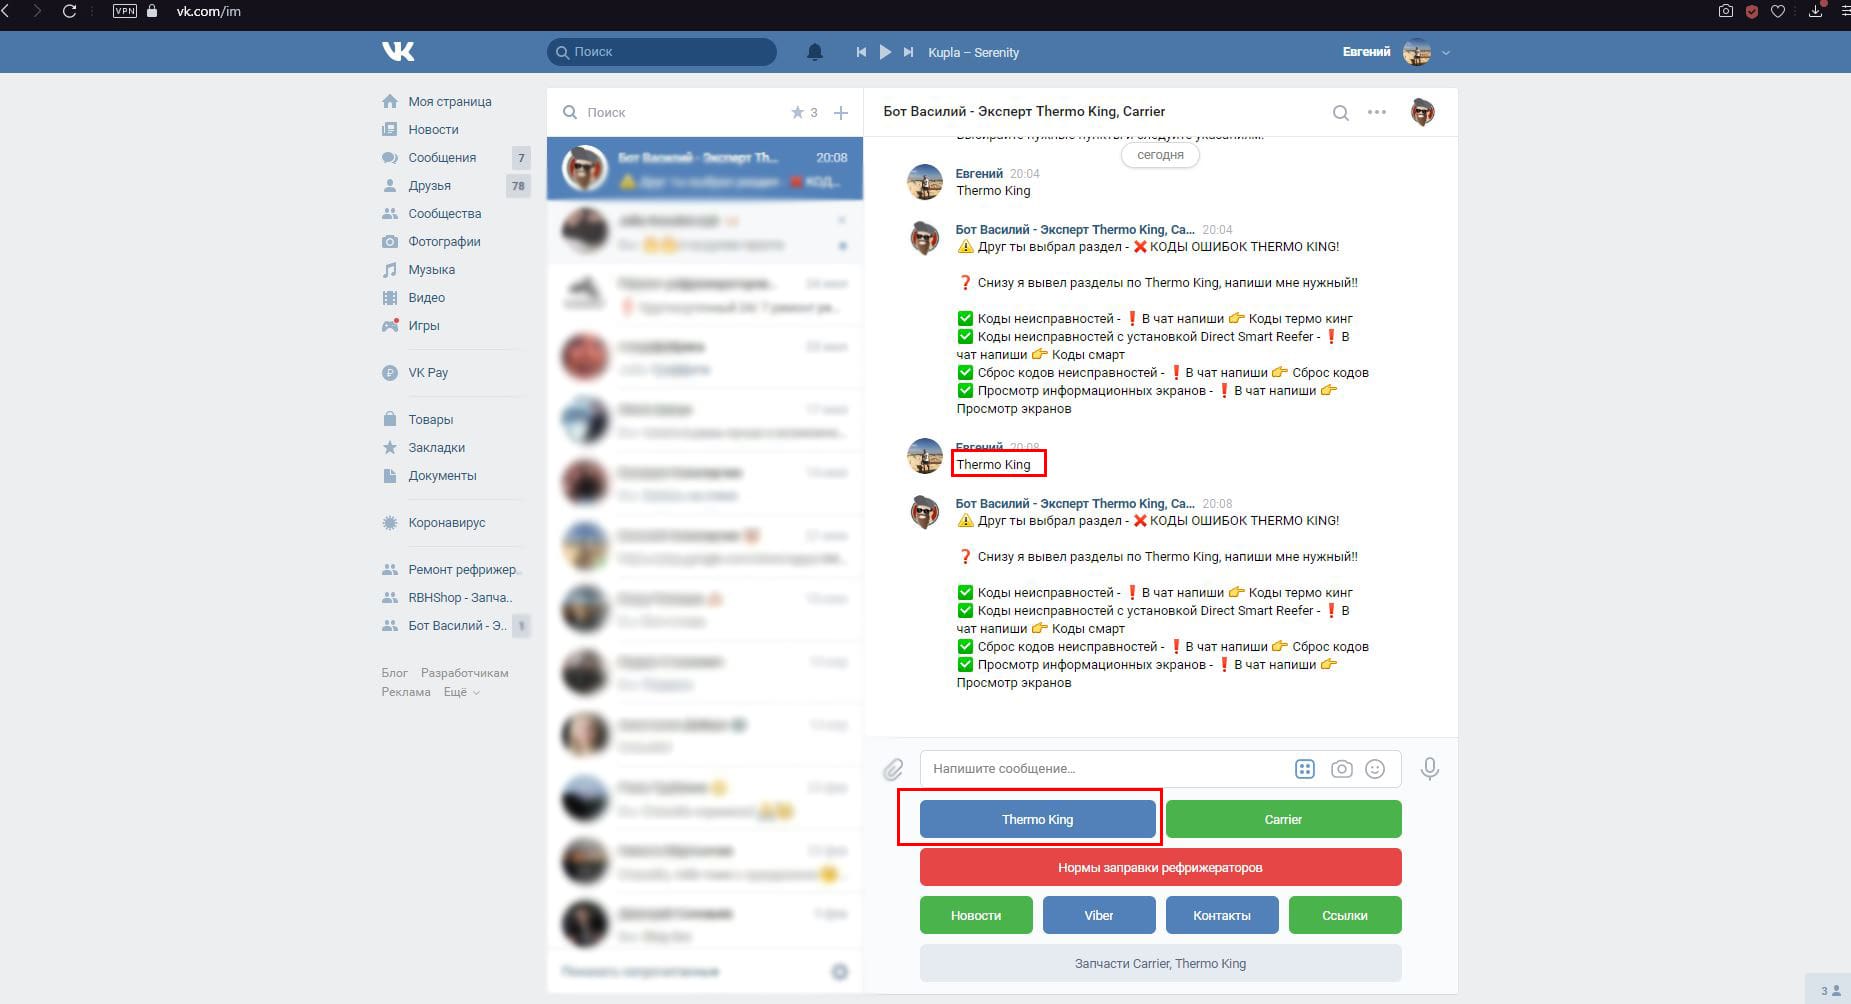Open Видео section
This screenshot has height=1004, width=1851.
pos(426,297)
